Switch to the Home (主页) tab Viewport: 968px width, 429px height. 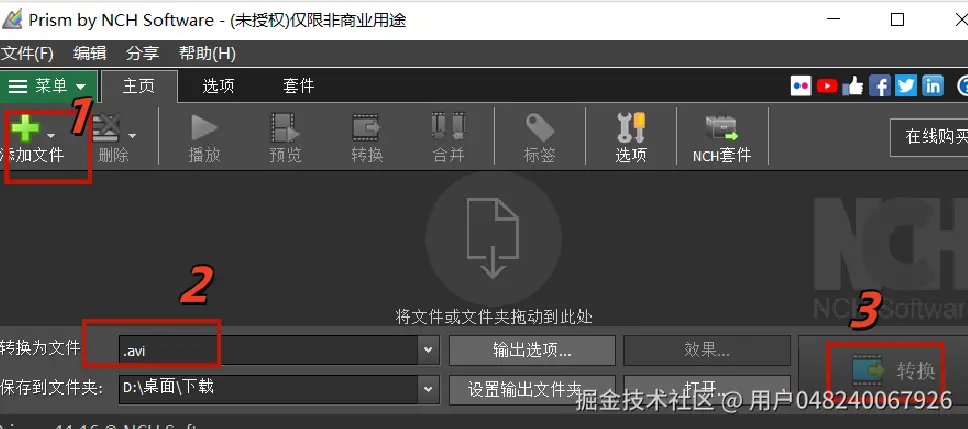pos(139,86)
